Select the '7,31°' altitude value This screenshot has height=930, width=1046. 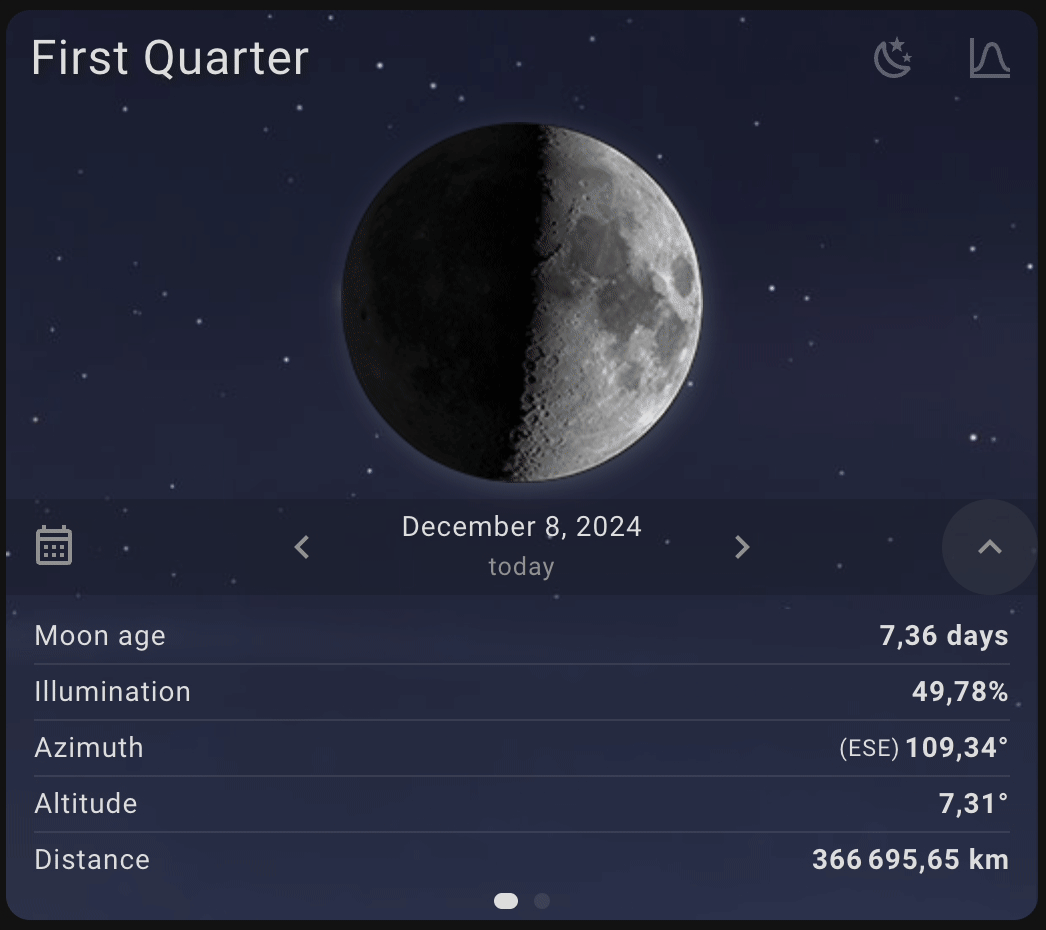(973, 804)
